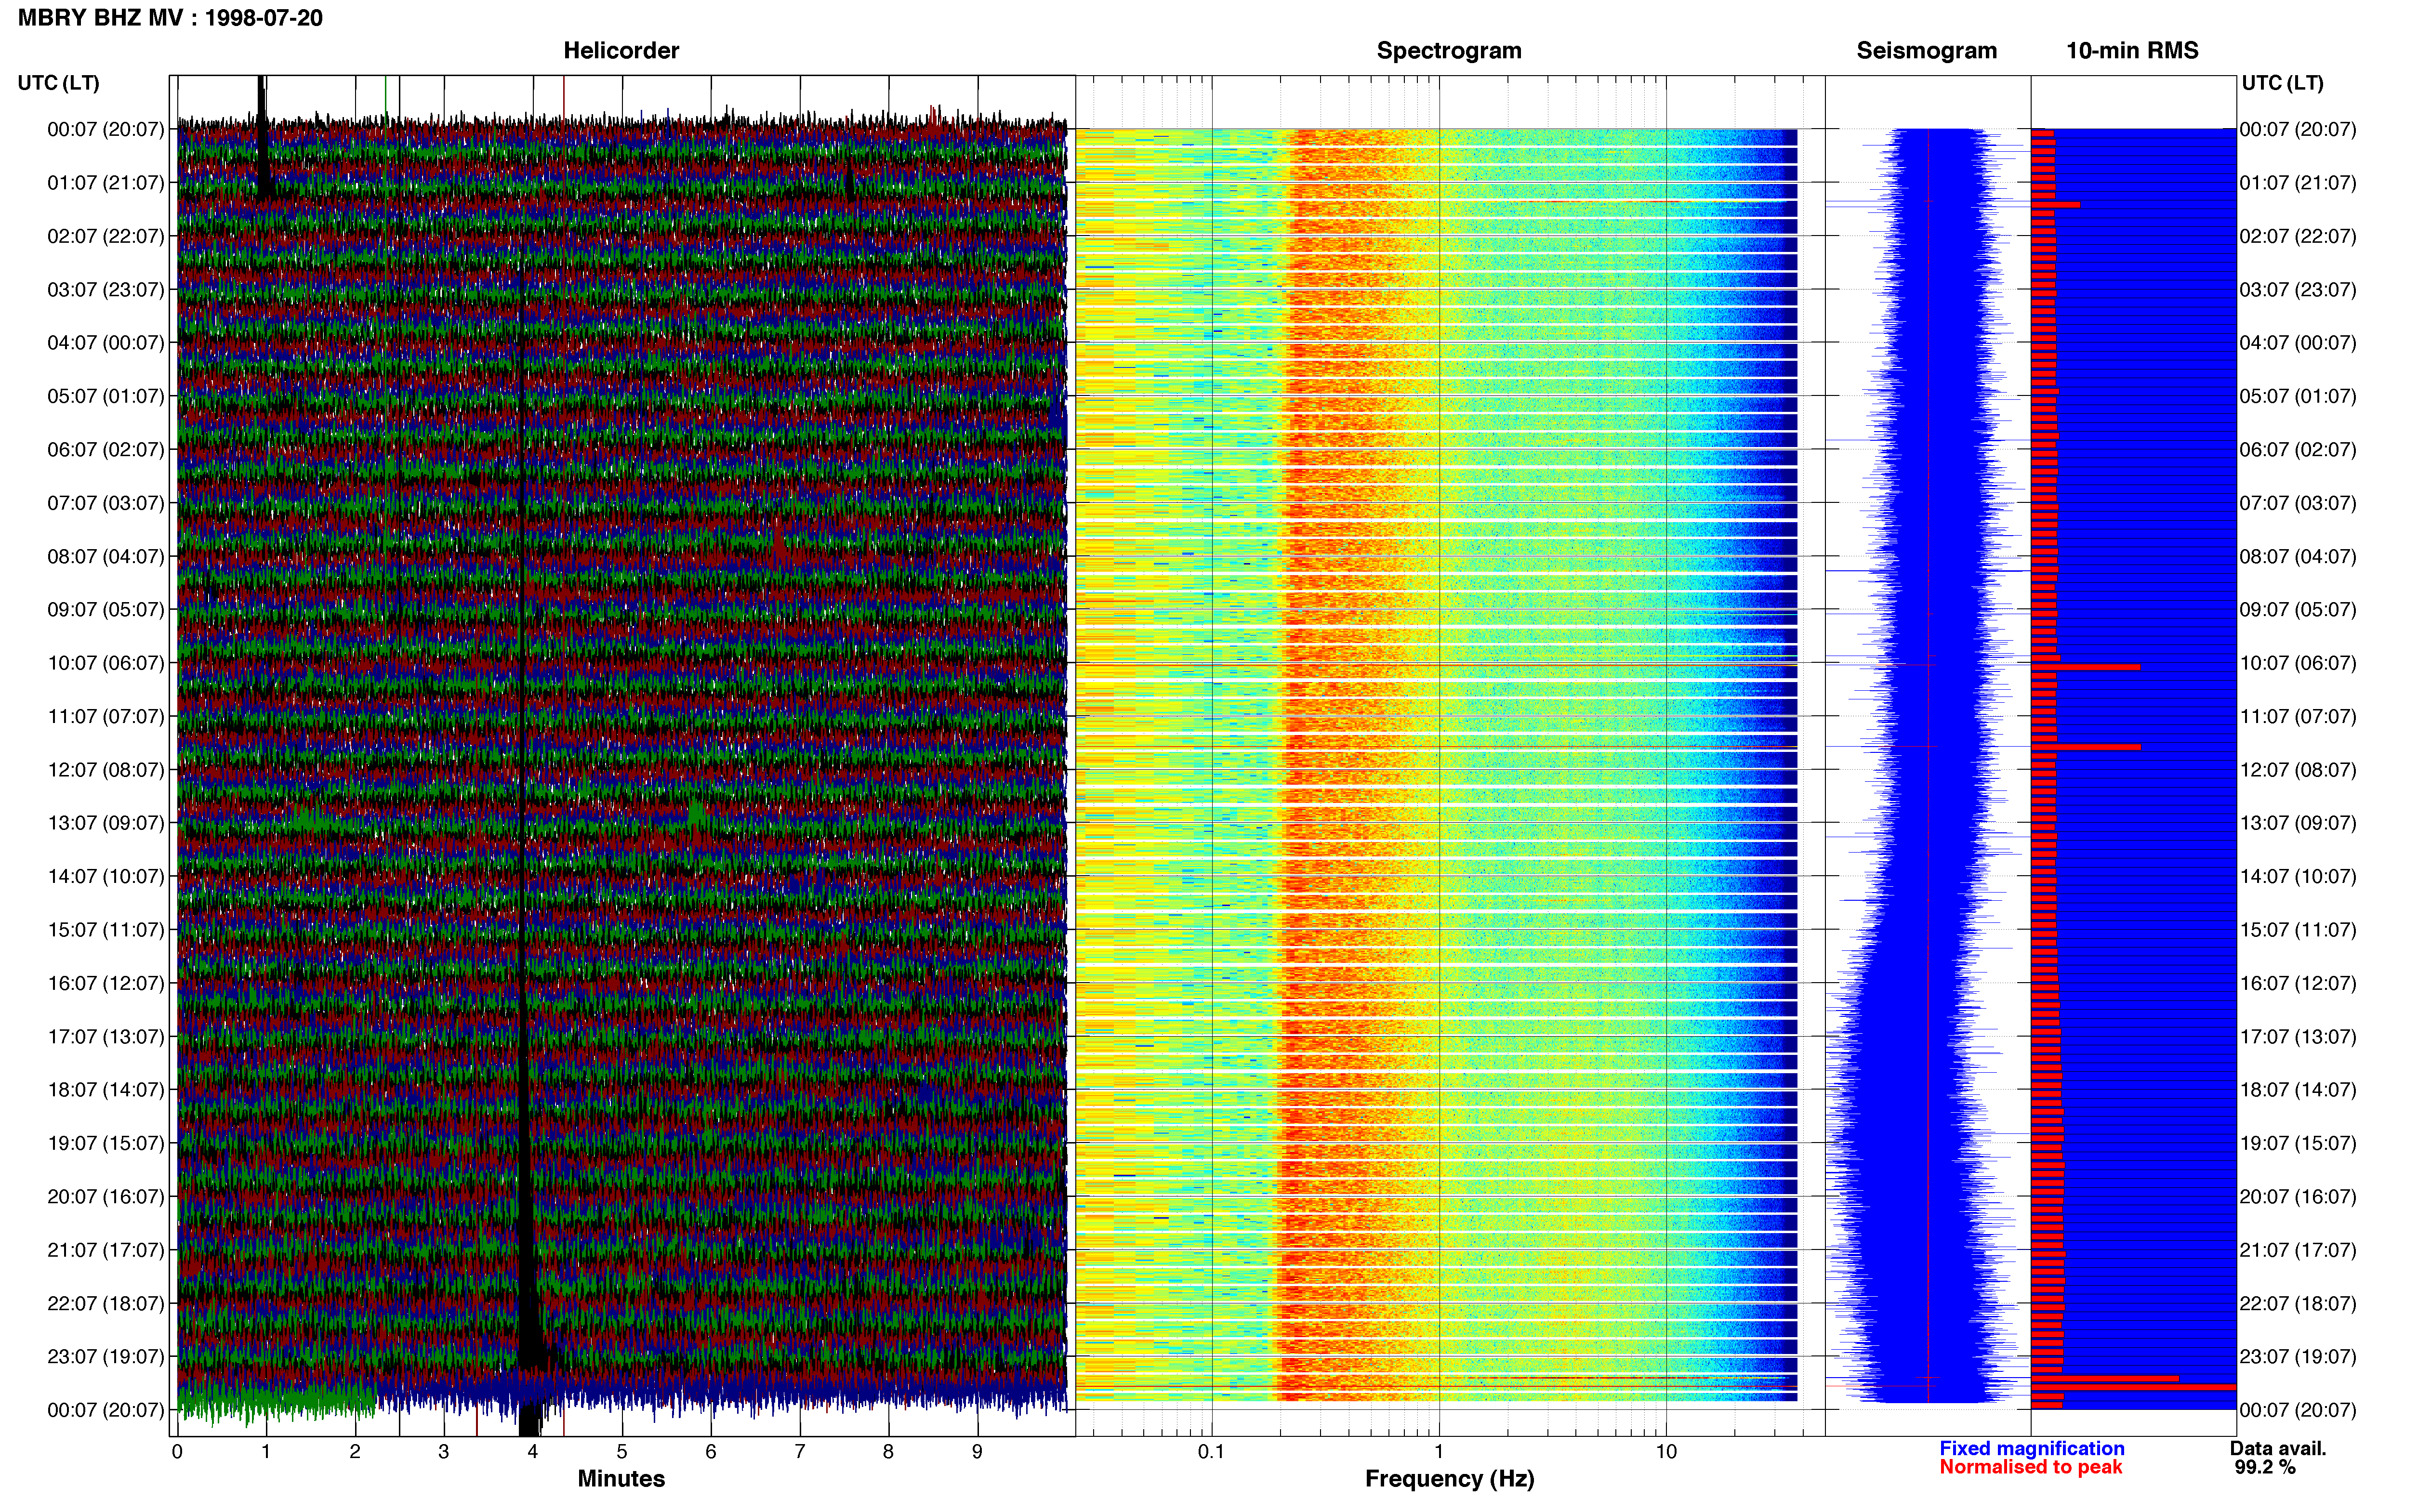
Task: Click left time label 15:07 (11:07)
Action: [x=105, y=930]
